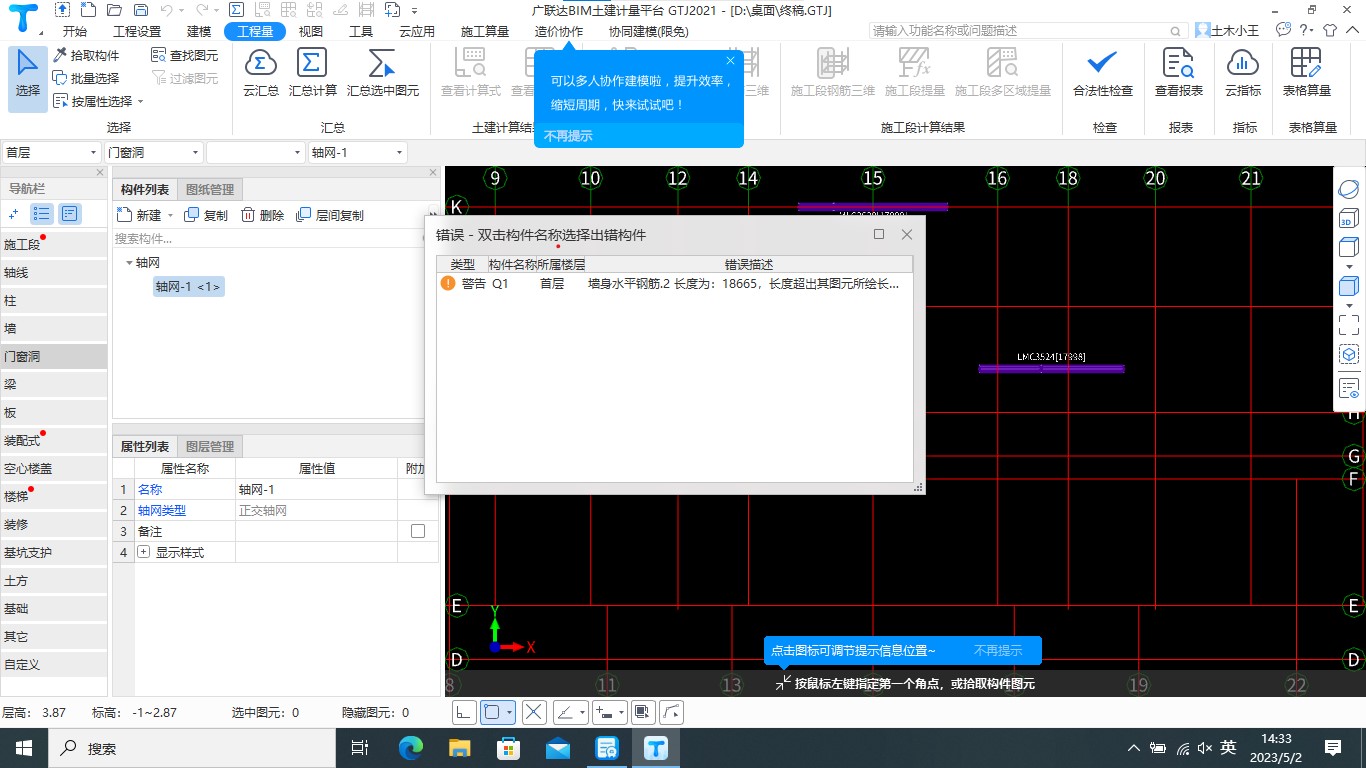Open the 建模 ribbon tab
The height and width of the screenshot is (768, 1366).
click(x=199, y=31)
